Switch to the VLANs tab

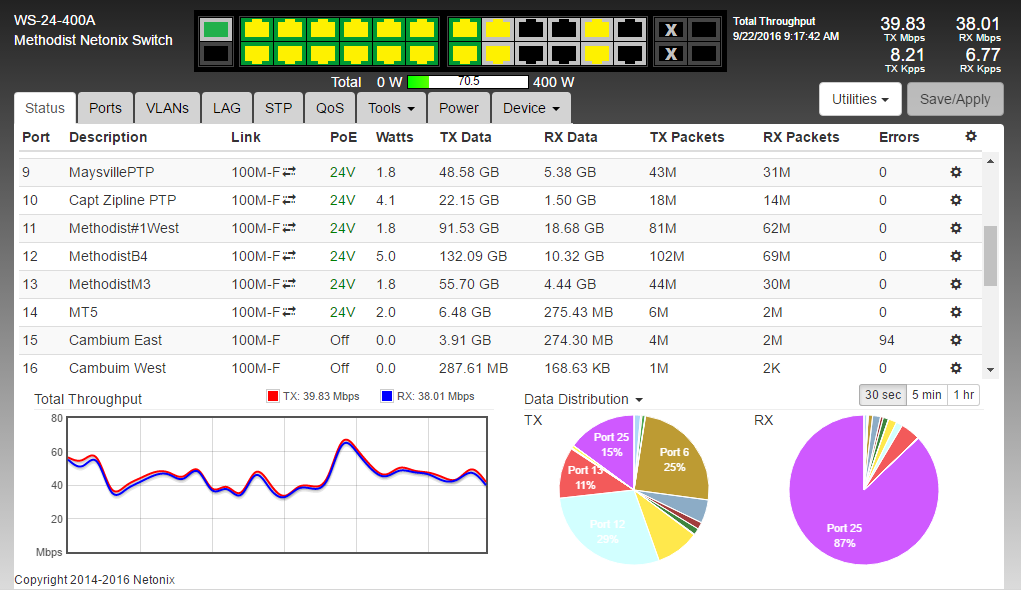click(x=167, y=108)
